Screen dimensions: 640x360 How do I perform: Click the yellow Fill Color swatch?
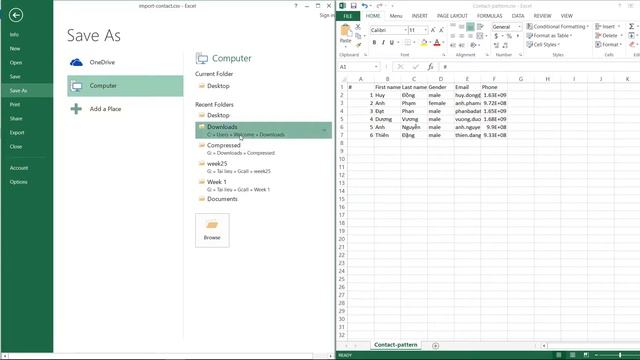424,42
